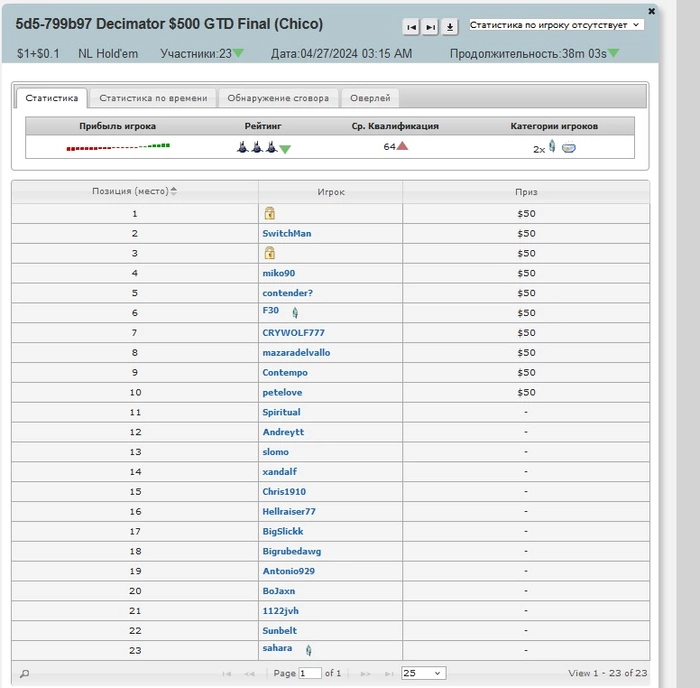
Task: Click View 1 - 23 of 23 text
Action: [x=607, y=673]
